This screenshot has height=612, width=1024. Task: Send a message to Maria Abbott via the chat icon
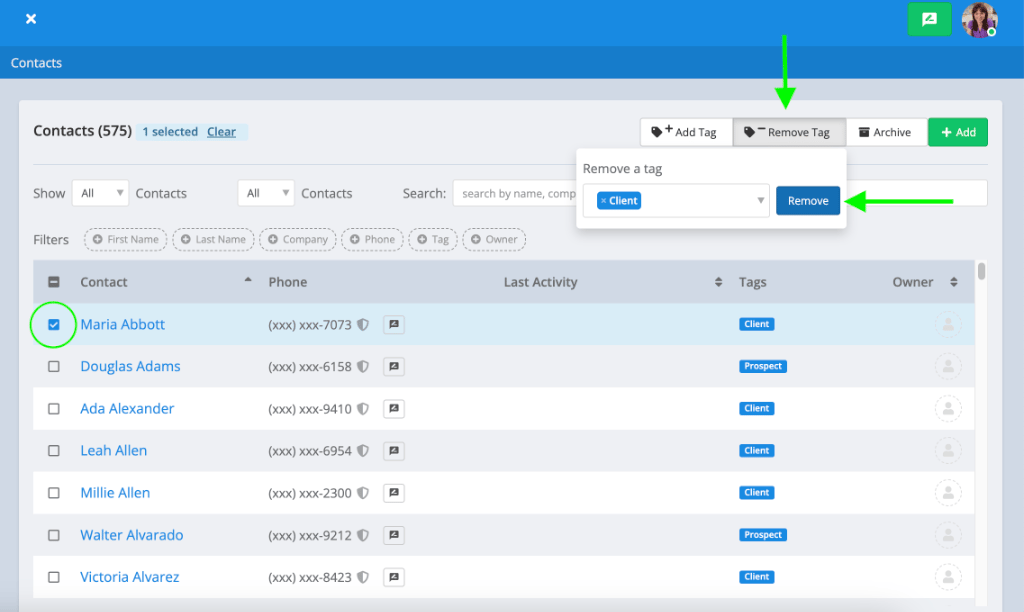(394, 325)
